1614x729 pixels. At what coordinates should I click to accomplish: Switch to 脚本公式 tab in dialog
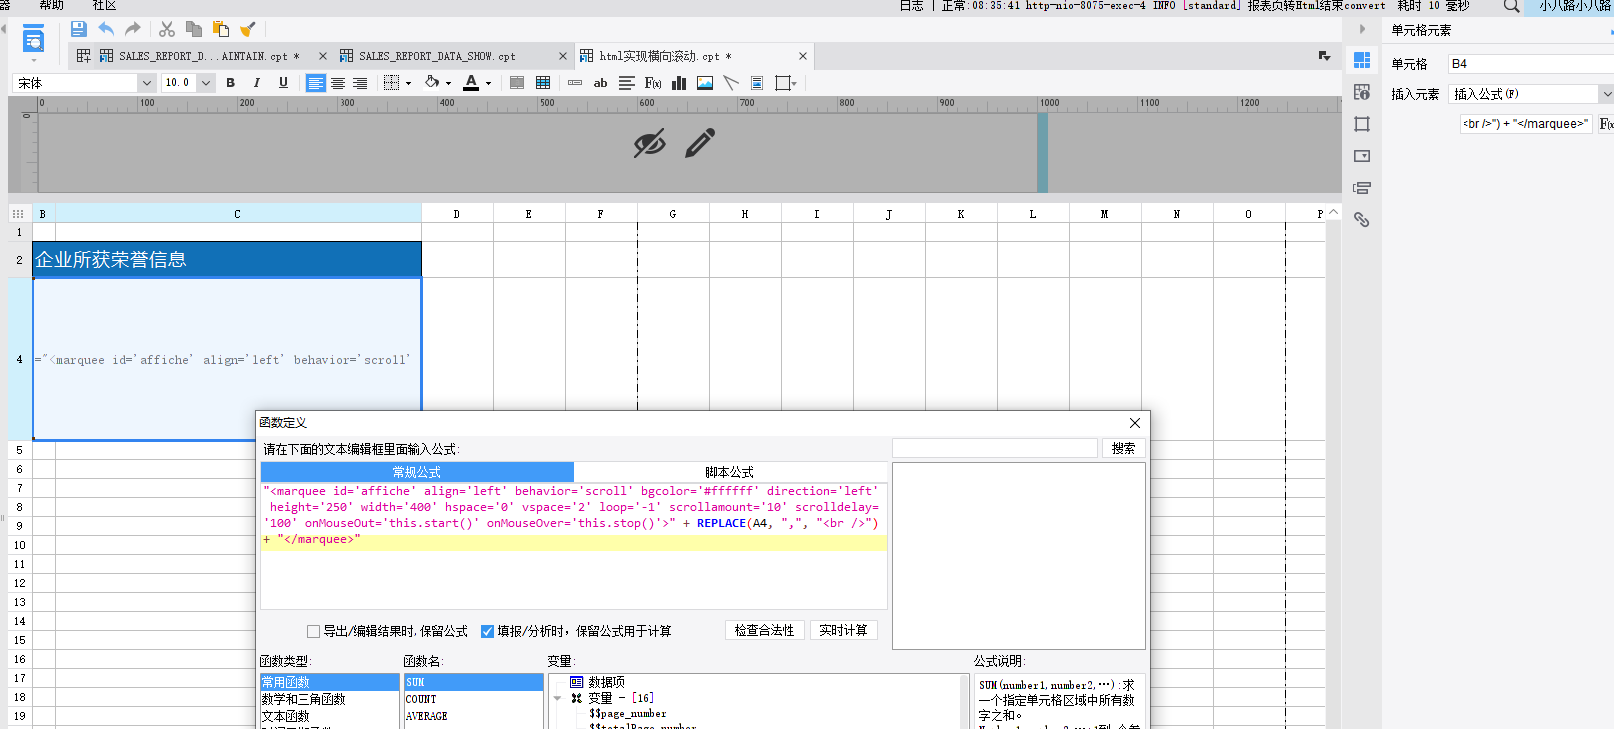click(730, 472)
